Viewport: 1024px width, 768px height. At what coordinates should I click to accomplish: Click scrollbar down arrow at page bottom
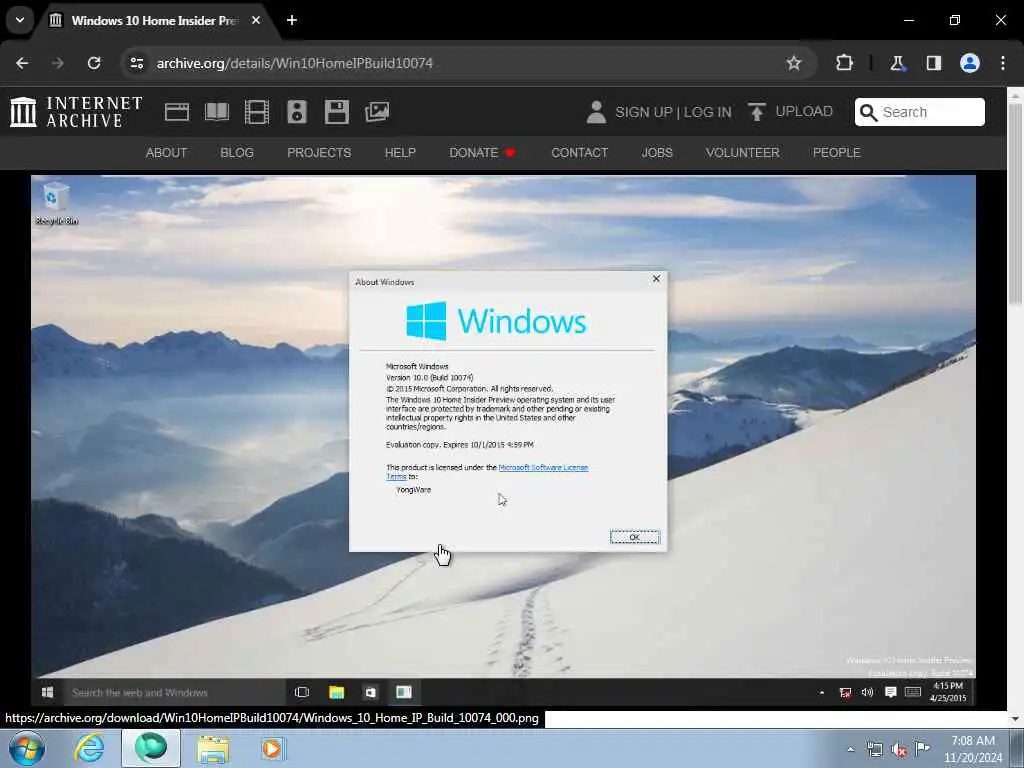coord(1015,718)
